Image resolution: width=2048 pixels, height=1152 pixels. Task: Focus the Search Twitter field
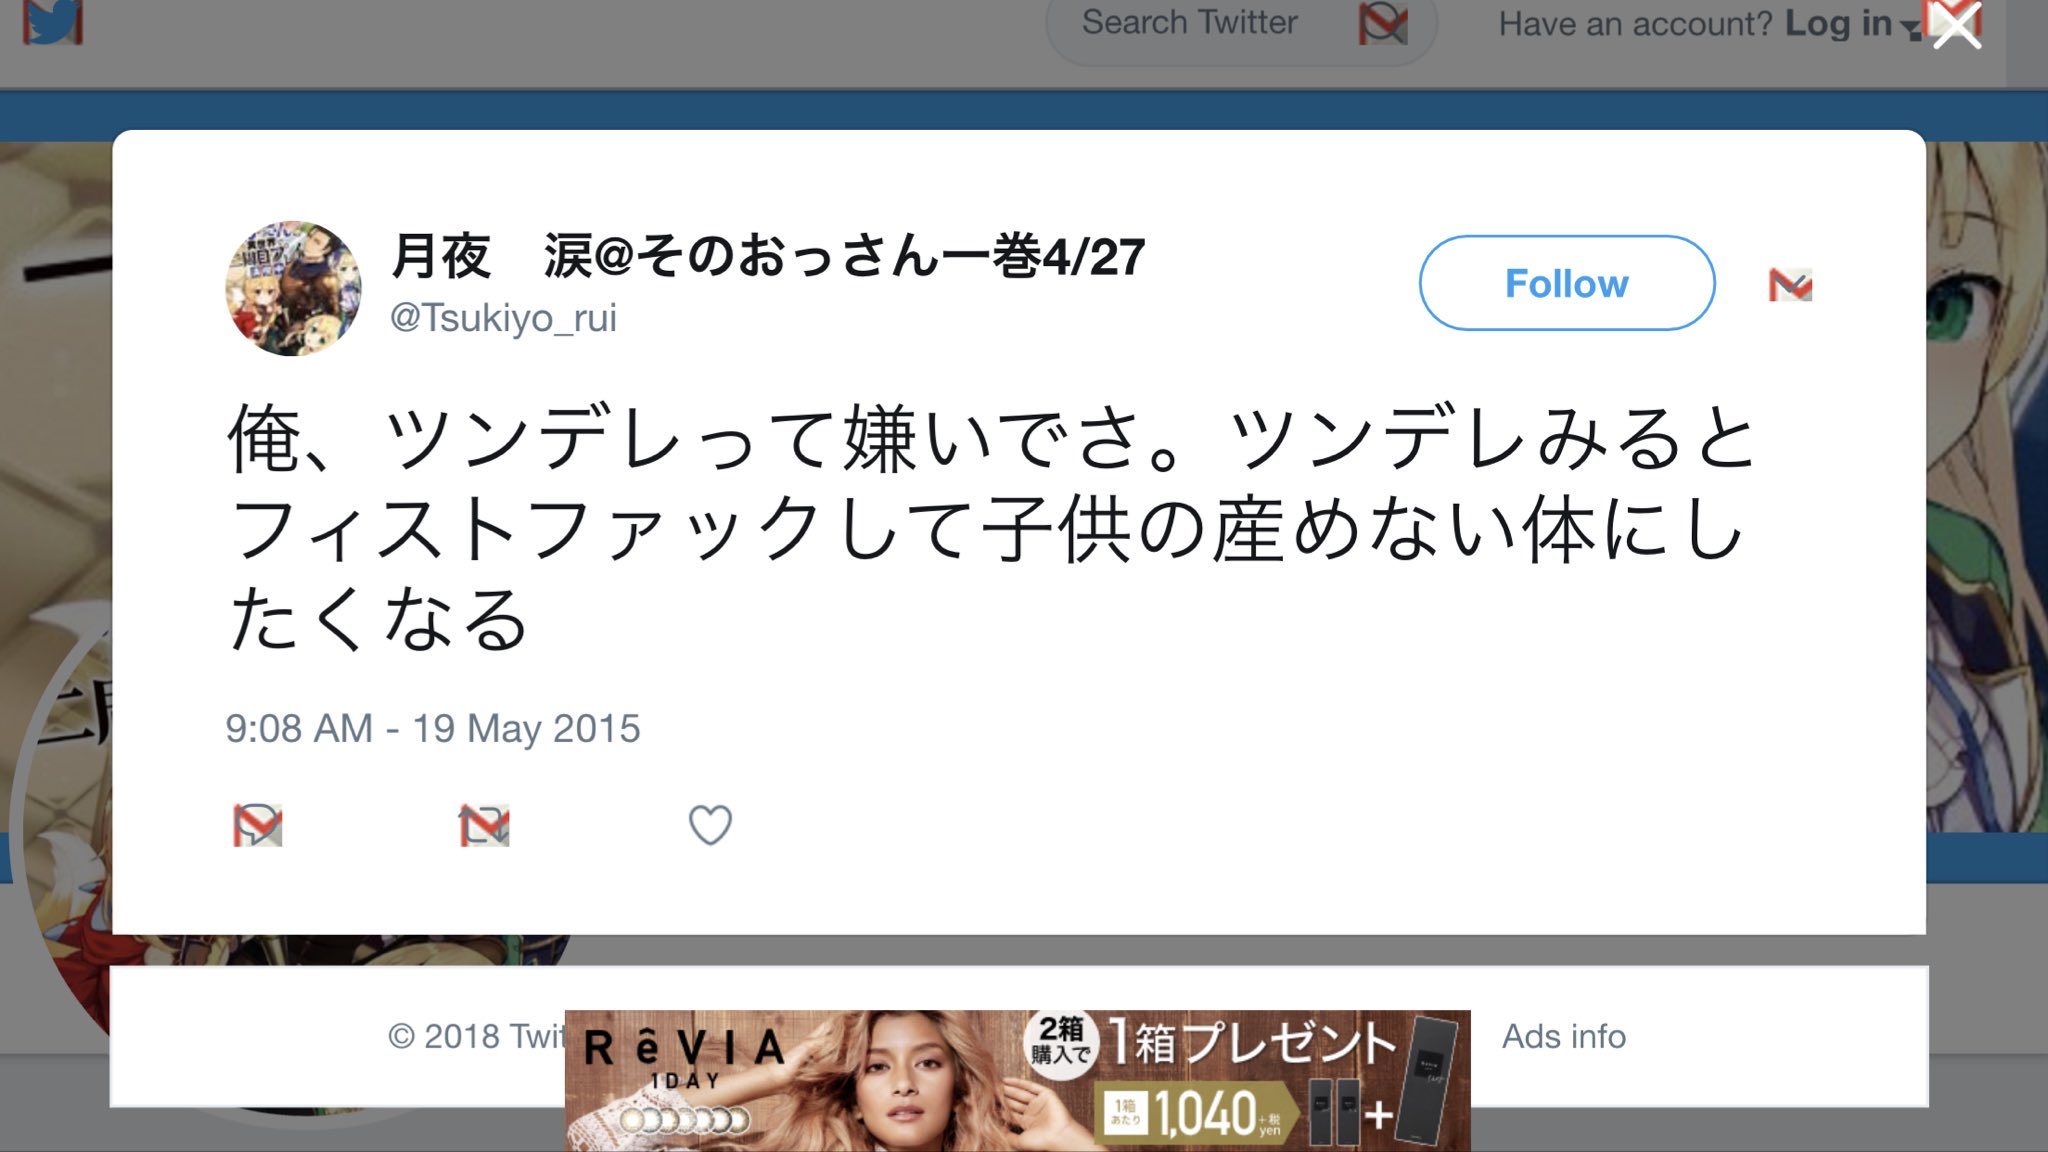(1190, 24)
